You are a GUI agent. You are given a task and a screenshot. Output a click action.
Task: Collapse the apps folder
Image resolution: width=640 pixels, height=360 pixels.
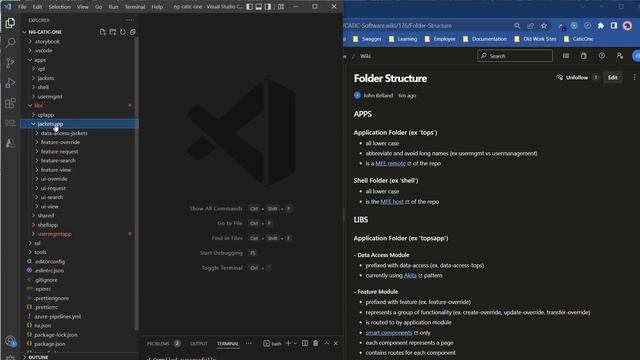(80, 60)
